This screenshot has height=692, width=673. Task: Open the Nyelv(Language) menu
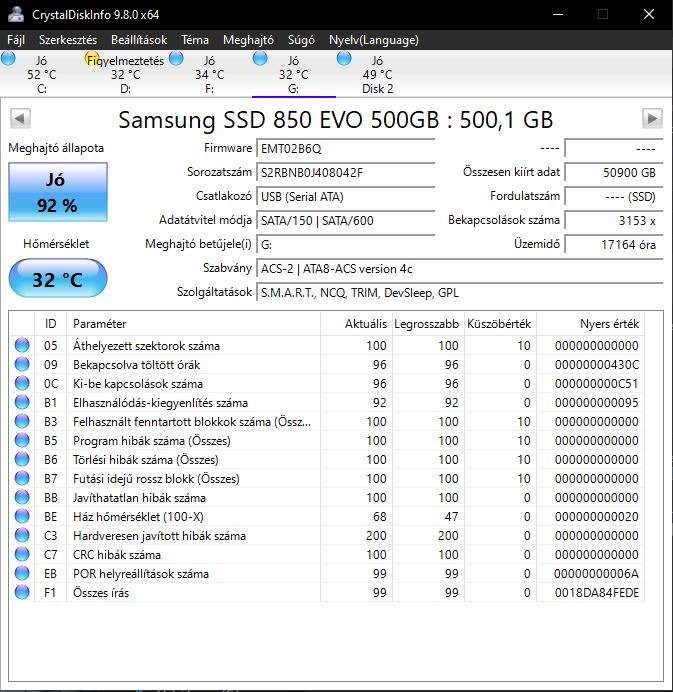(373, 40)
